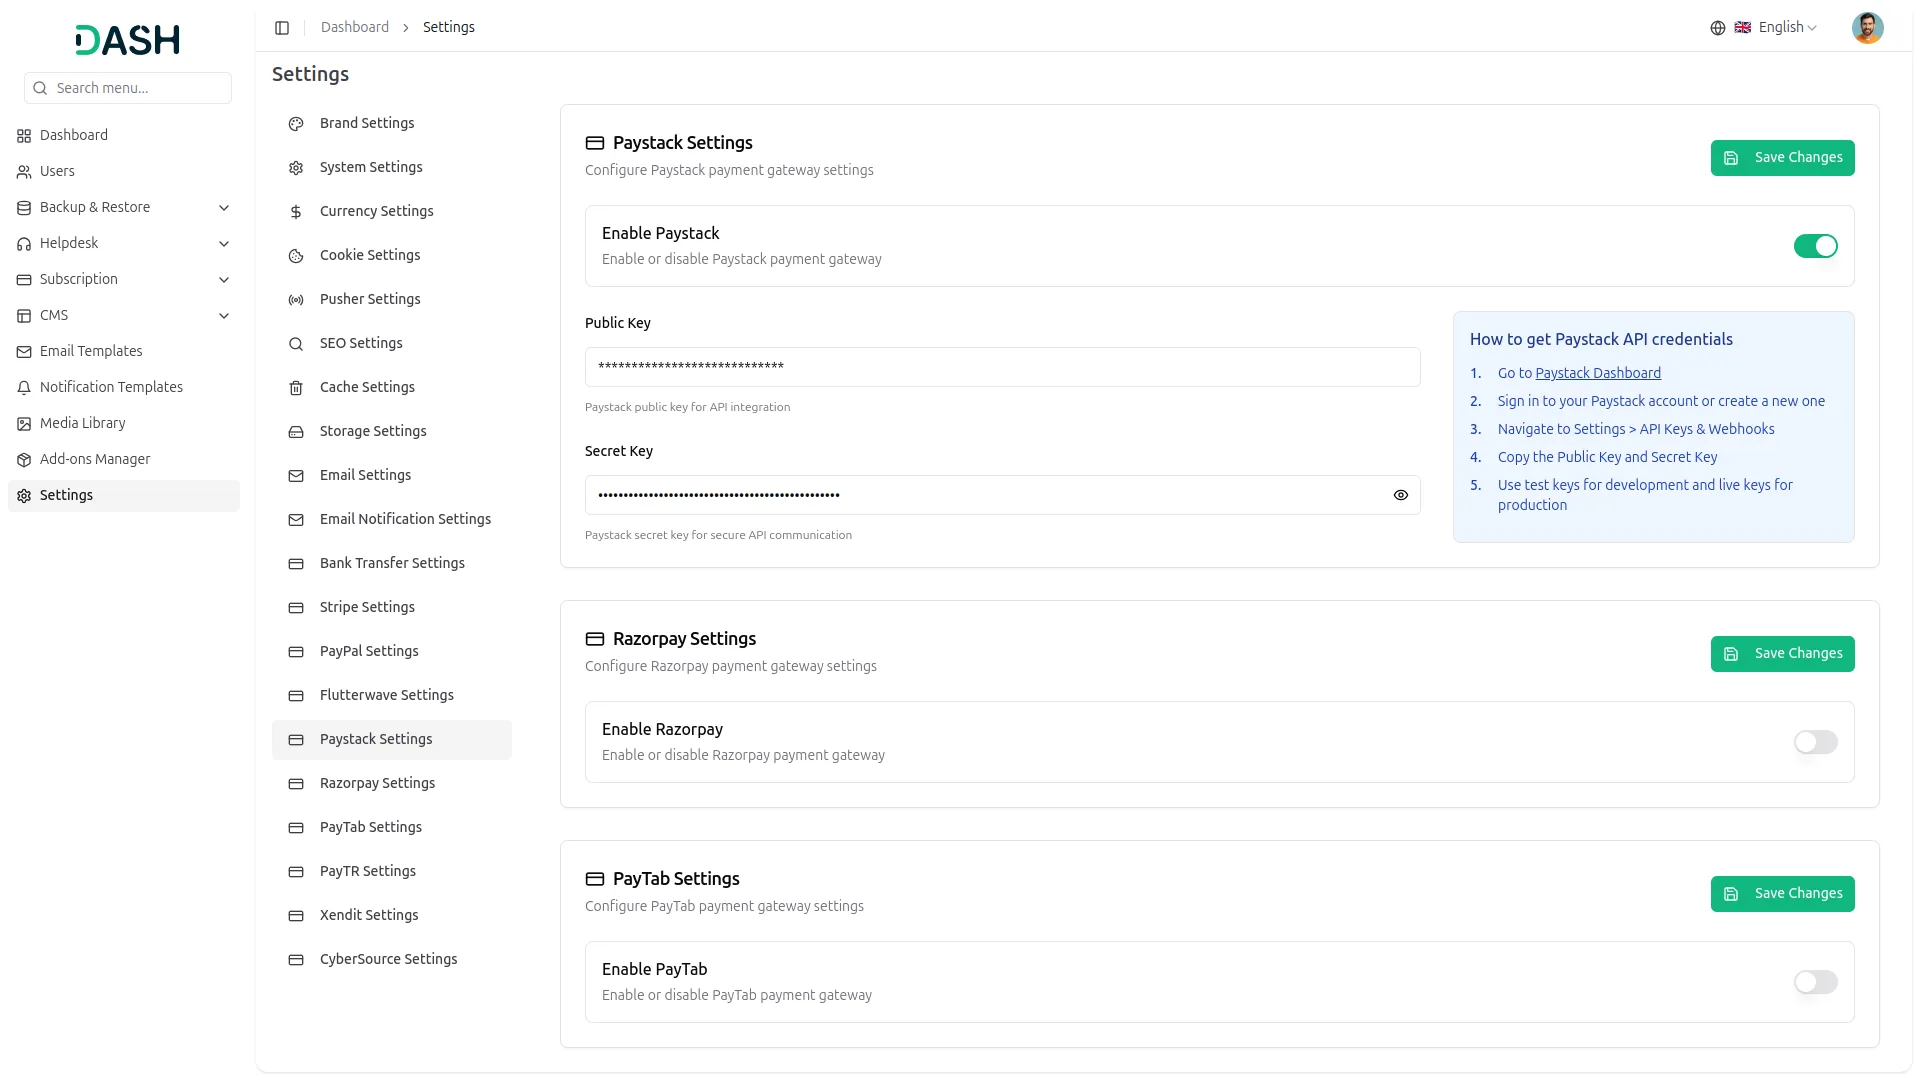
Task: Click the Pusher Settings broadcast icon
Action: [296, 300]
